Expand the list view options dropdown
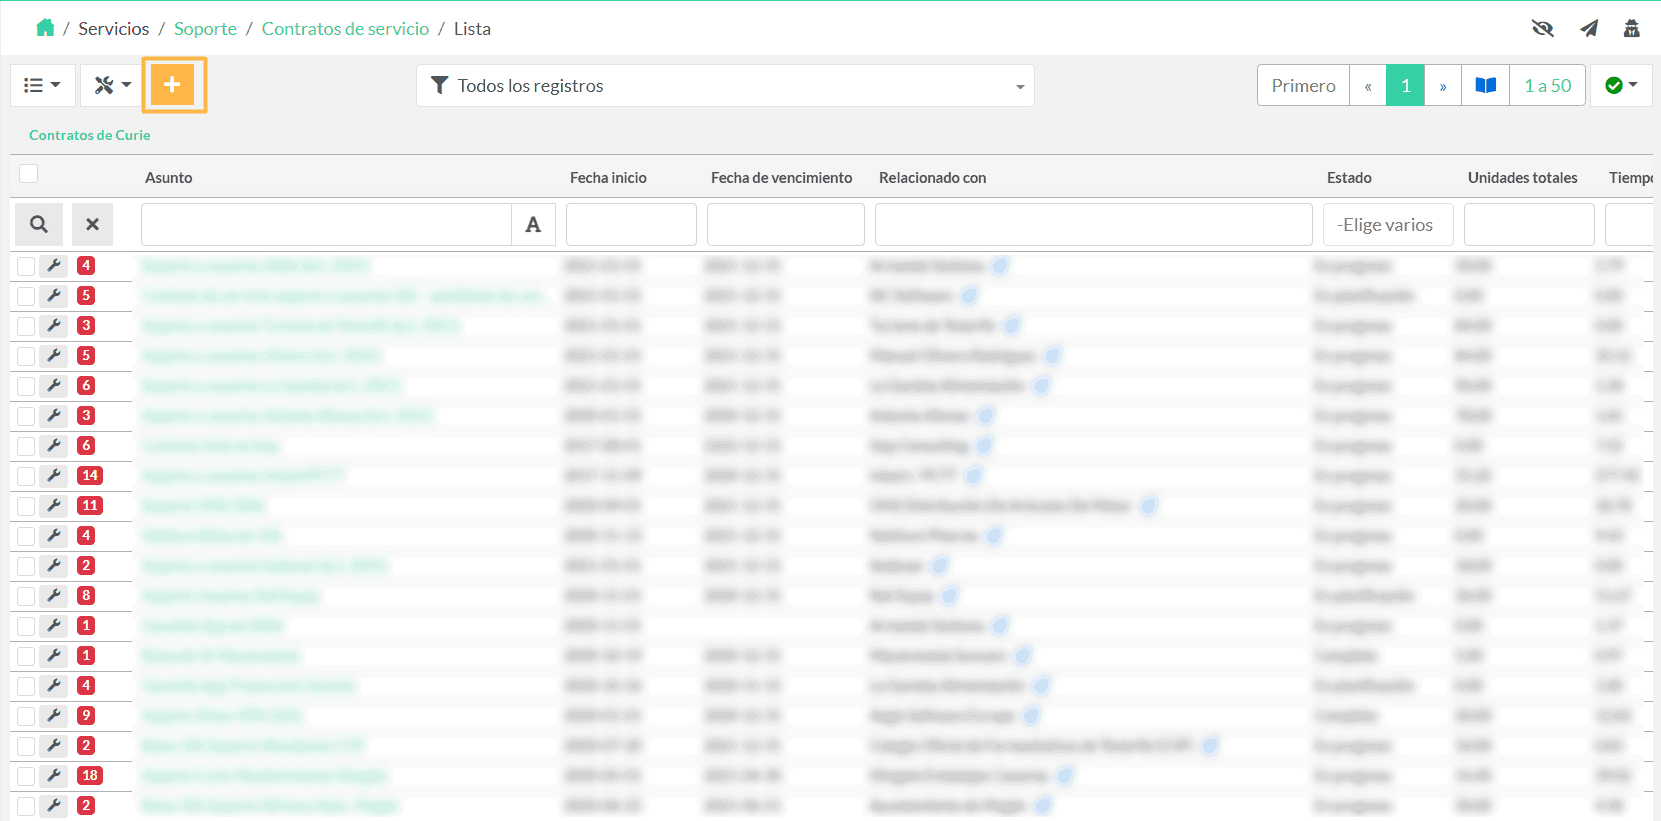Viewport: 1661px width, 821px height. pos(42,85)
